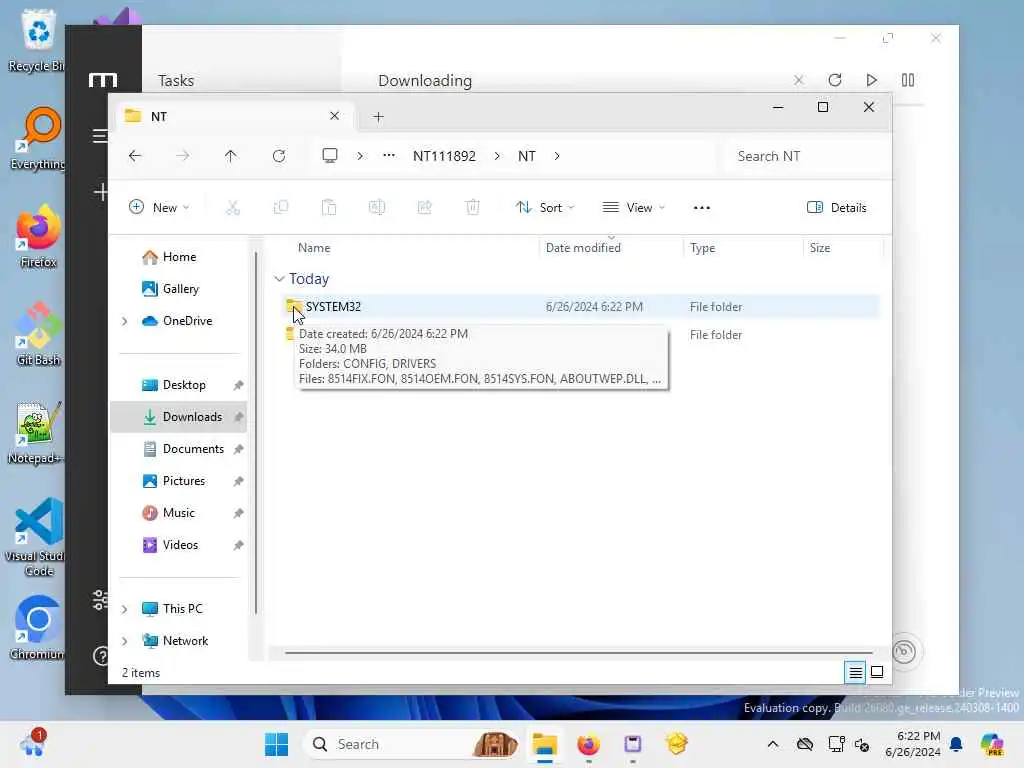Click refresh icon in Downloading panel
Viewport: 1024px width, 768px height.
[835, 80]
